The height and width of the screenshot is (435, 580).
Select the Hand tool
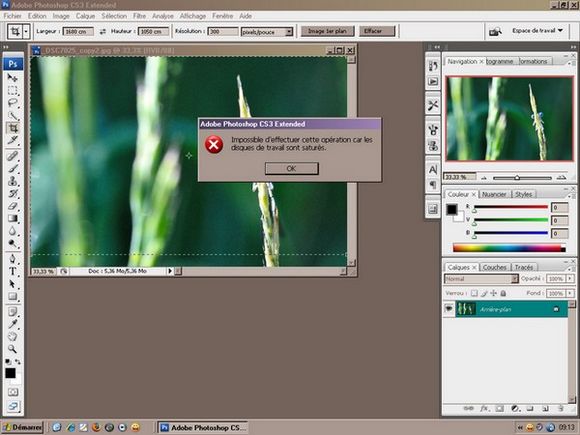click(12, 337)
